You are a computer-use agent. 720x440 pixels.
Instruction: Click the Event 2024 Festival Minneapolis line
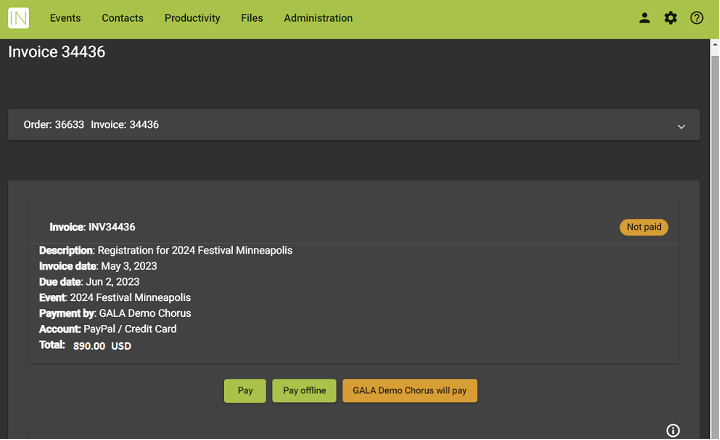click(x=115, y=297)
